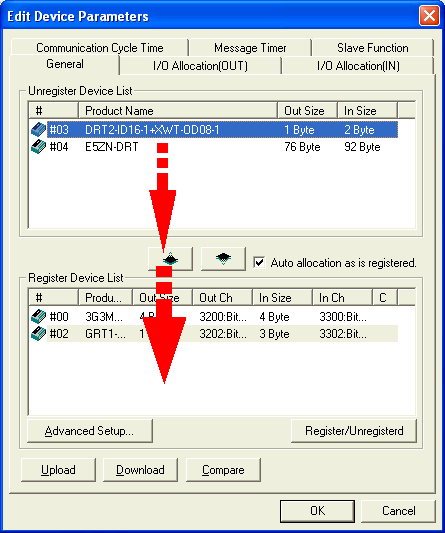The width and height of the screenshot is (445, 533).
Task: Sort unregister list by In Size header
Action: pyautogui.click(x=367, y=110)
